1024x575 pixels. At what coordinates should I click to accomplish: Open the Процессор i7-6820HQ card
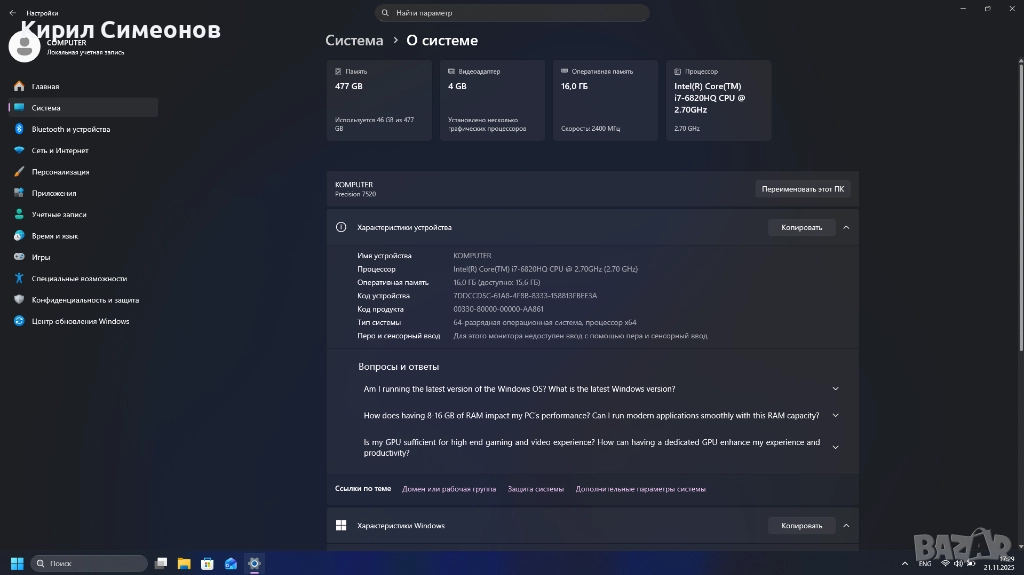coord(718,100)
